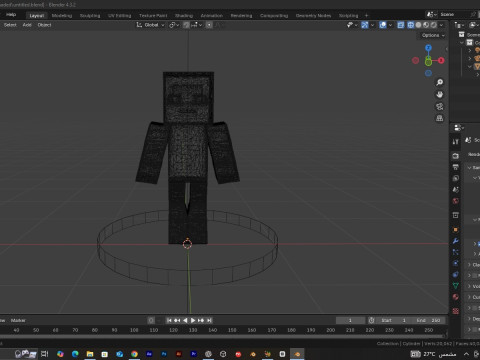
Task: Open the viewport shading options arrow
Action: tap(441, 25)
